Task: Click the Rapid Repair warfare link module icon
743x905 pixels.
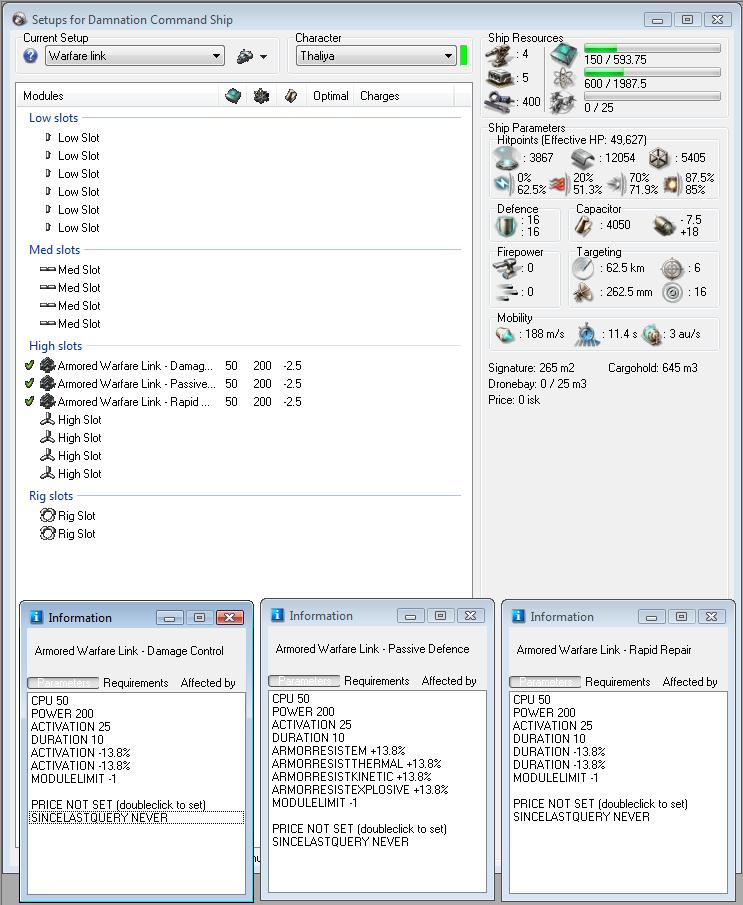Action: pos(47,401)
